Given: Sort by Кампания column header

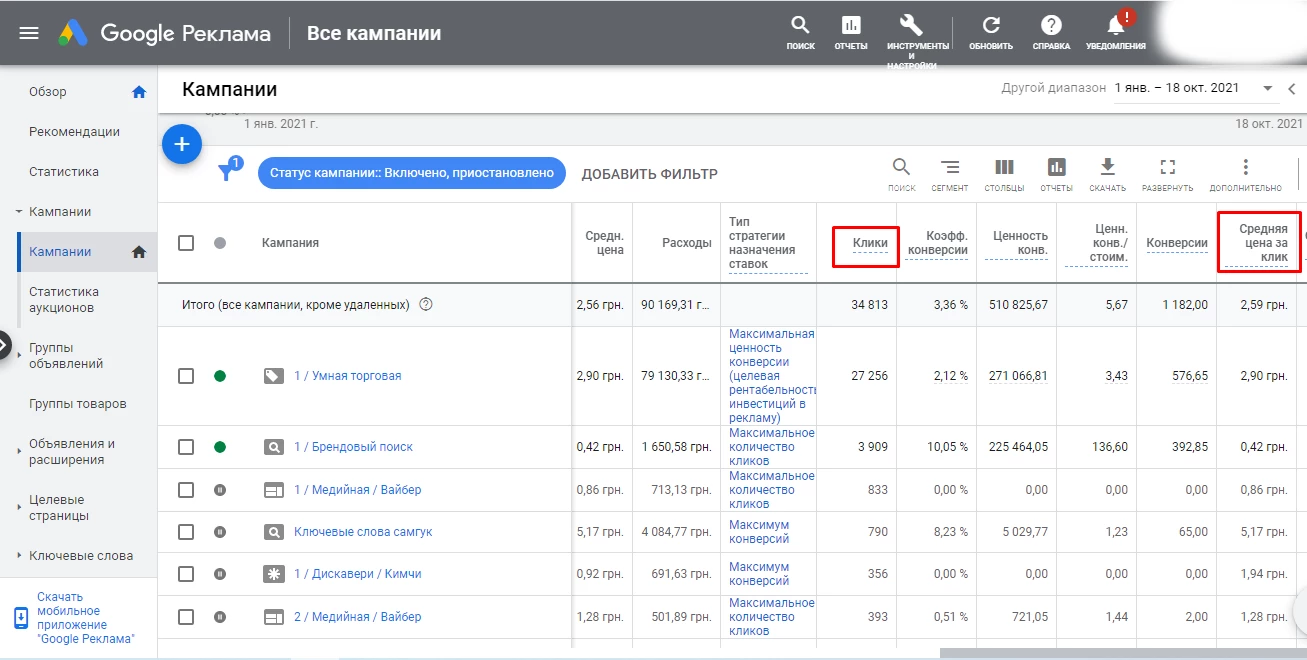Looking at the screenshot, I should (x=290, y=243).
